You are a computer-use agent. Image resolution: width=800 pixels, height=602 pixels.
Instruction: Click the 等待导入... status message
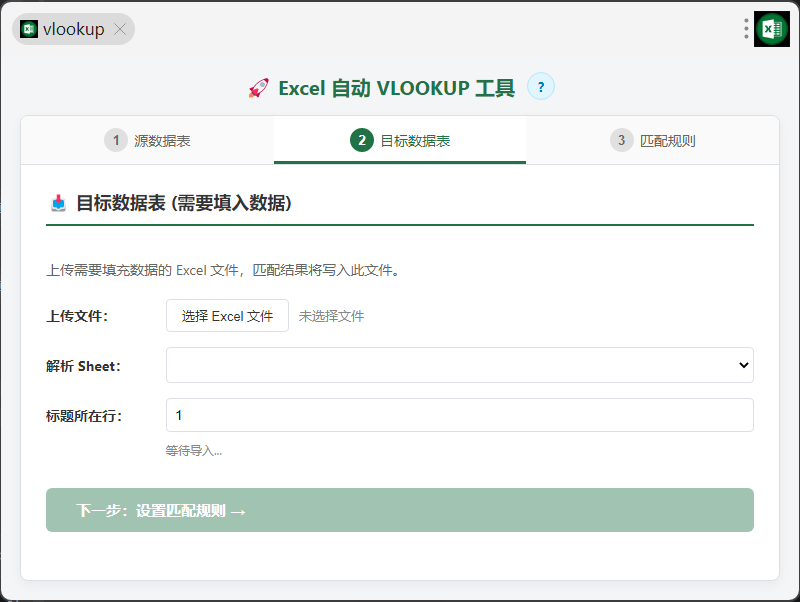[194, 451]
